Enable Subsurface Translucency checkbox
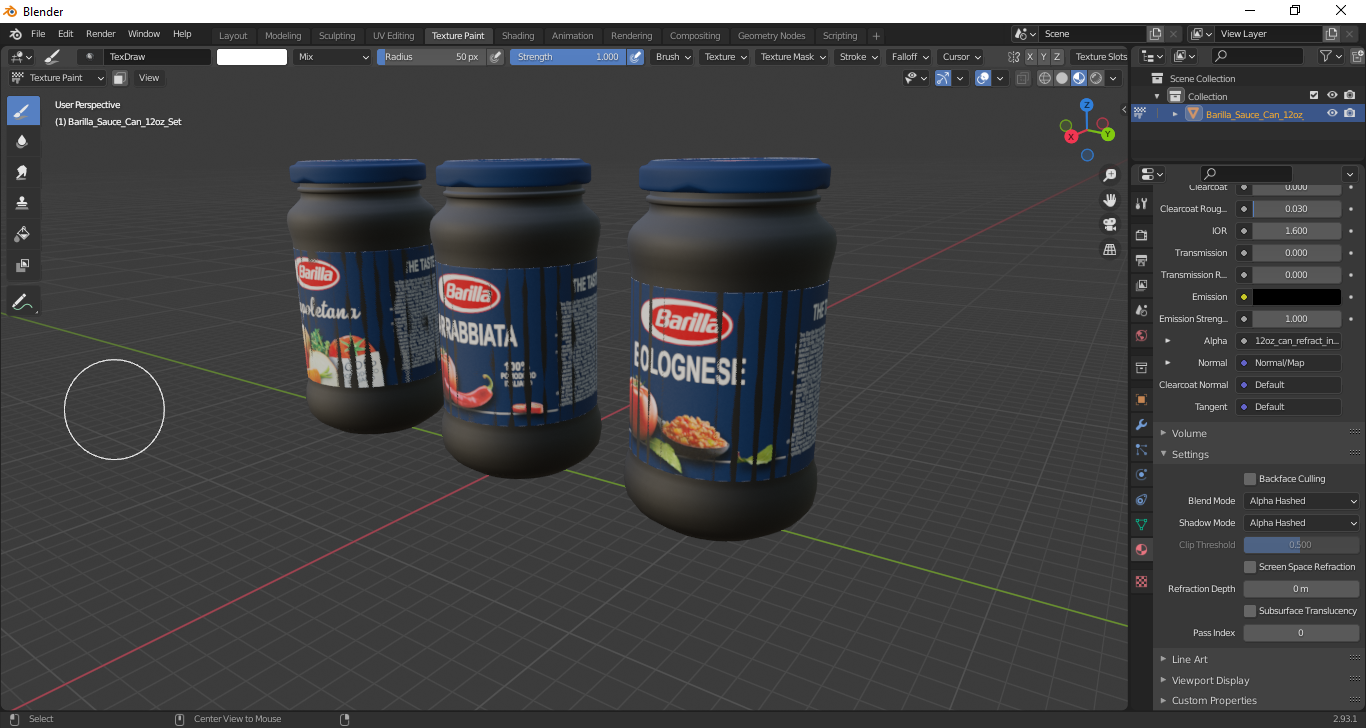The height and width of the screenshot is (728, 1366). (x=1250, y=611)
